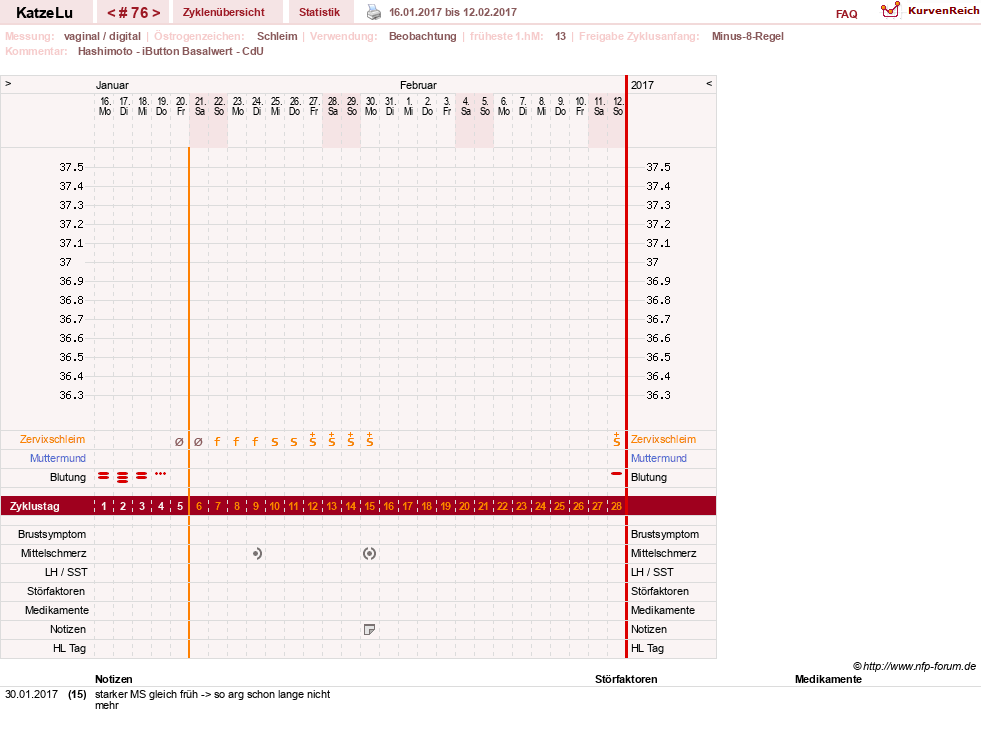This screenshot has width=981, height=732.
Task: Click the 'Minus-8-Regel' value
Action: pyautogui.click(x=748, y=36)
